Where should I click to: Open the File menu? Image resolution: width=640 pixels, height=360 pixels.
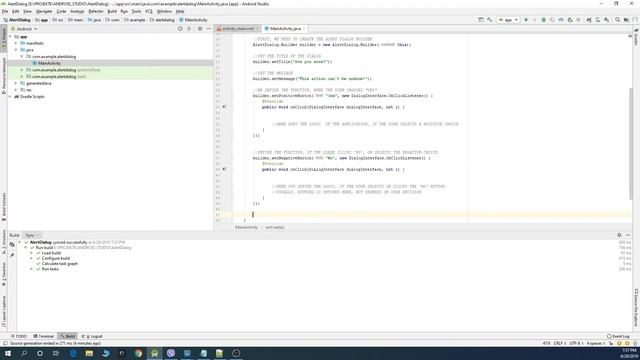click(5, 11)
